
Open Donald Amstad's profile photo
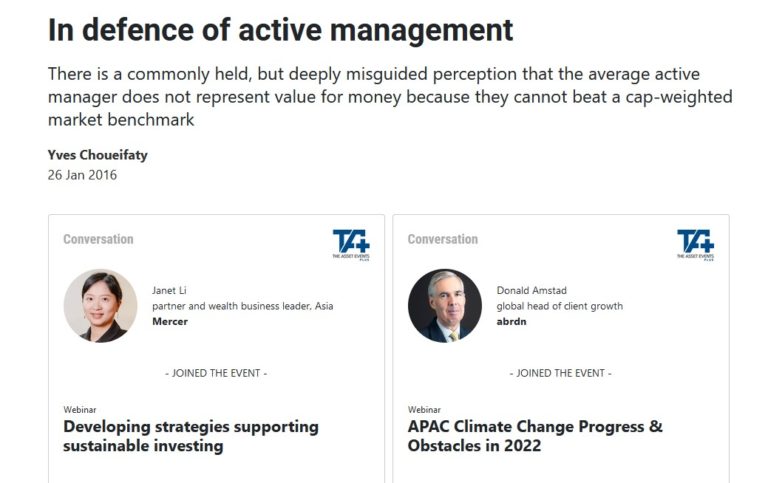445,306
